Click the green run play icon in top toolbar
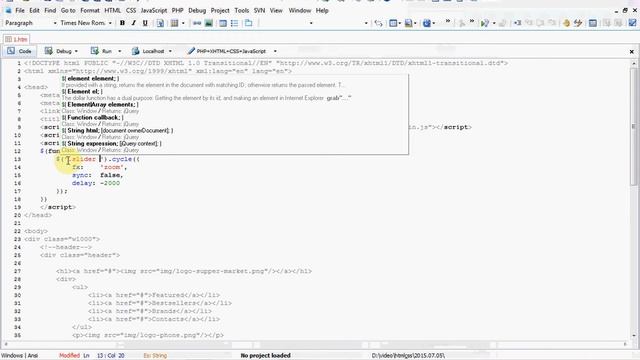The height and width of the screenshot is (360, 640). [484, 23]
